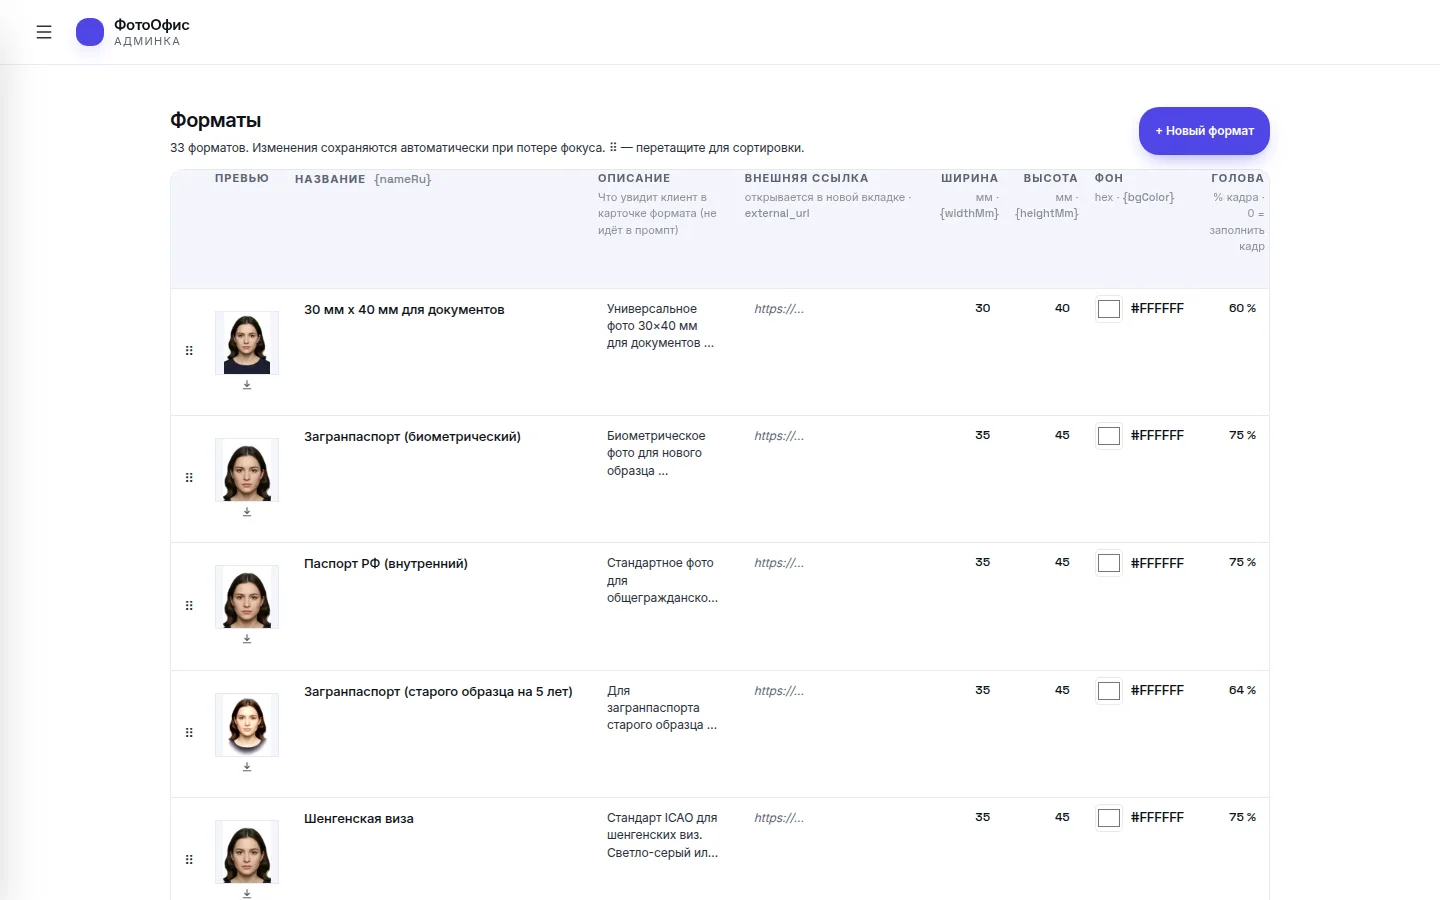
Task: Grab the drag handle of the 30 мм x 40 мм row
Action: [189, 351]
